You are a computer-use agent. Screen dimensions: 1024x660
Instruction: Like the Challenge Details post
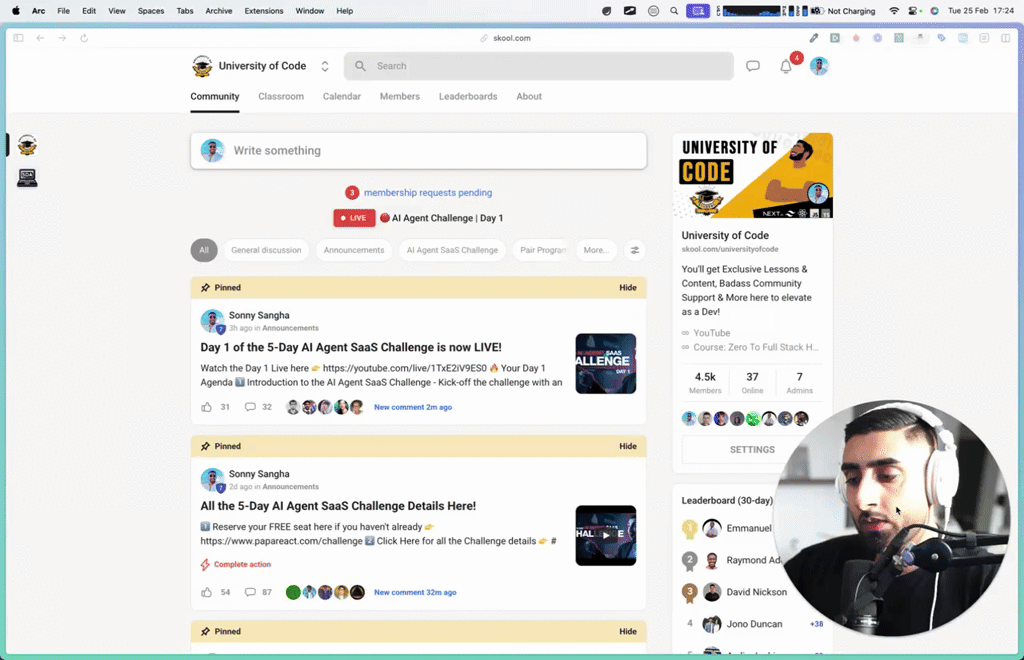click(206, 592)
